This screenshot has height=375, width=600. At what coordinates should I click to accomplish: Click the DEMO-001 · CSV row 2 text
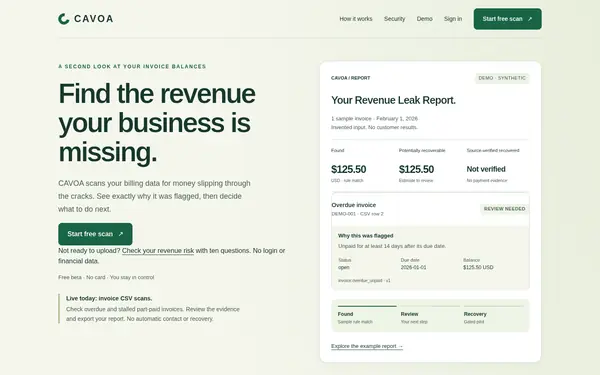click(357, 214)
